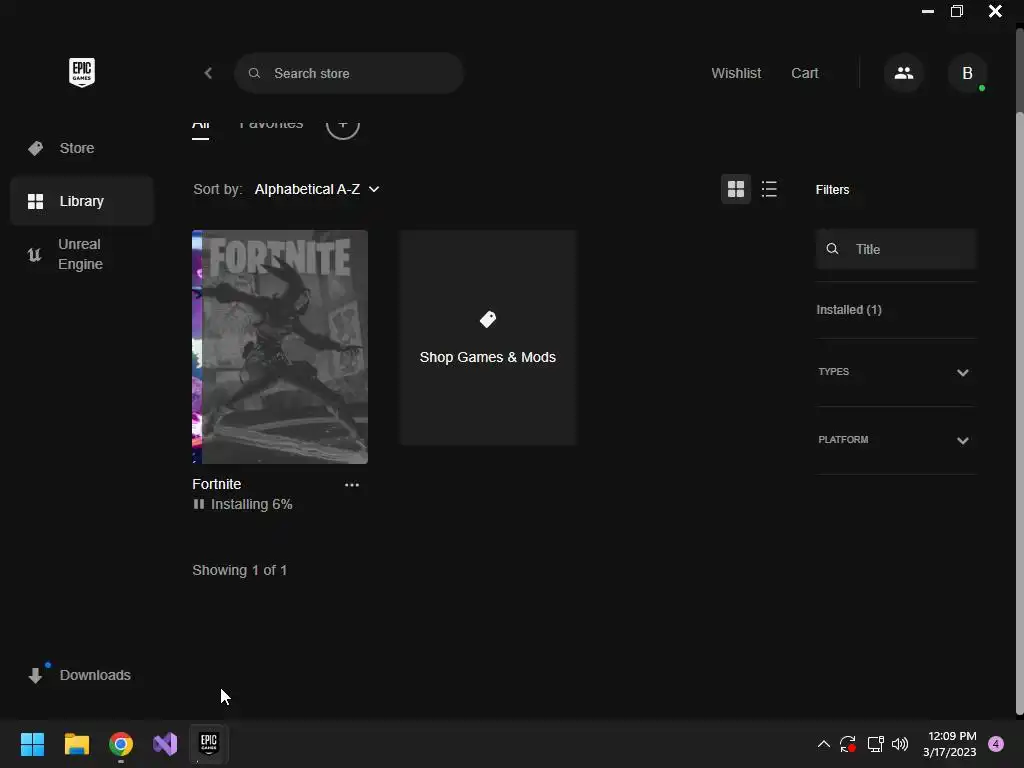Image resolution: width=1024 pixels, height=768 pixels.
Task: Click the Epic Games taskbar icon
Action: 209,744
